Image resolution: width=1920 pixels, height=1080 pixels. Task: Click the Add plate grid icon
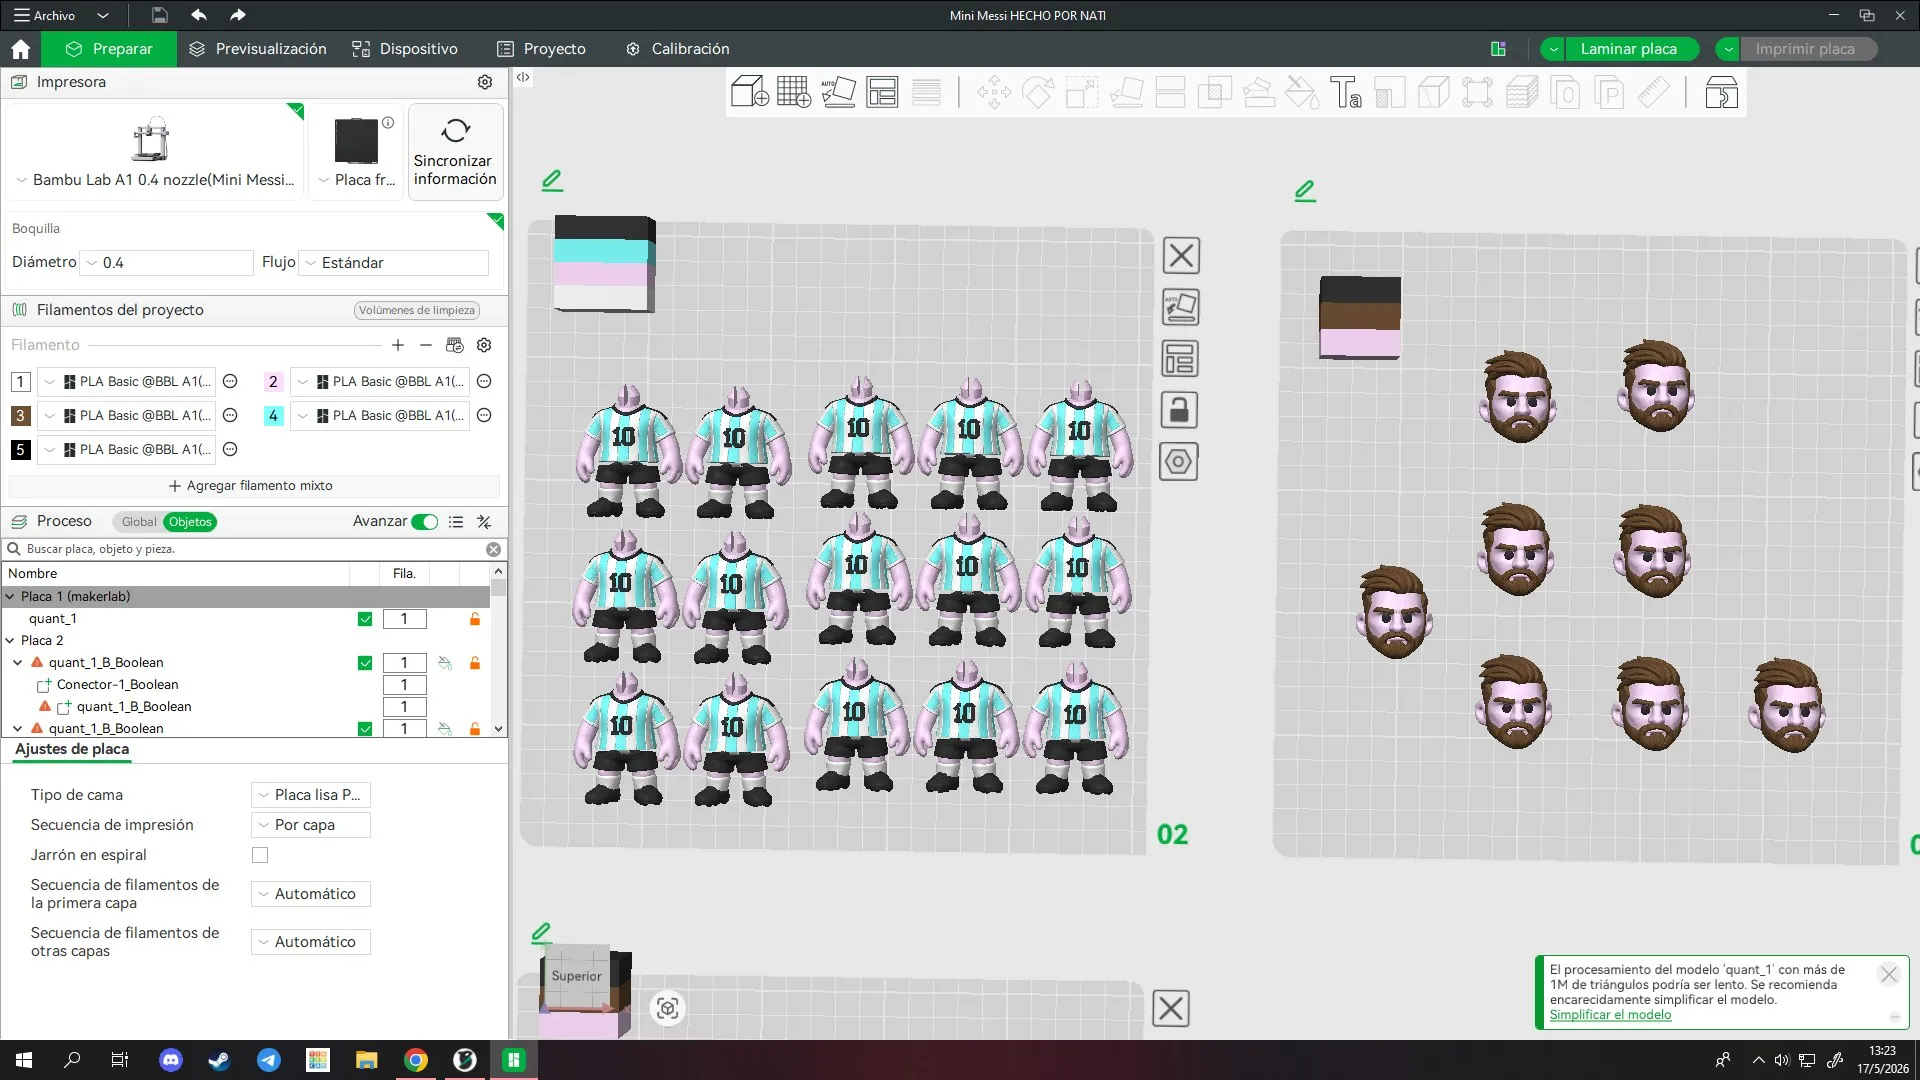click(x=794, y=92)
